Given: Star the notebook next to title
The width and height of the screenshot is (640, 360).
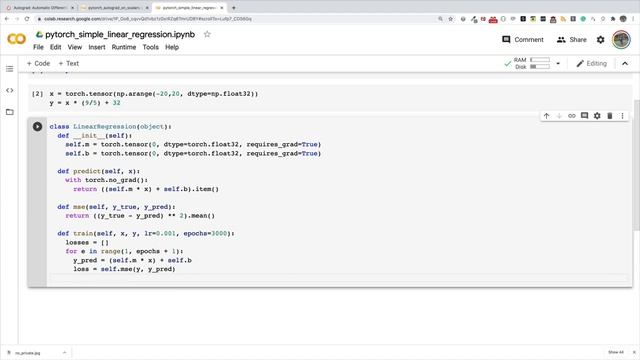Looking at the screenshot, I should 207,34.
